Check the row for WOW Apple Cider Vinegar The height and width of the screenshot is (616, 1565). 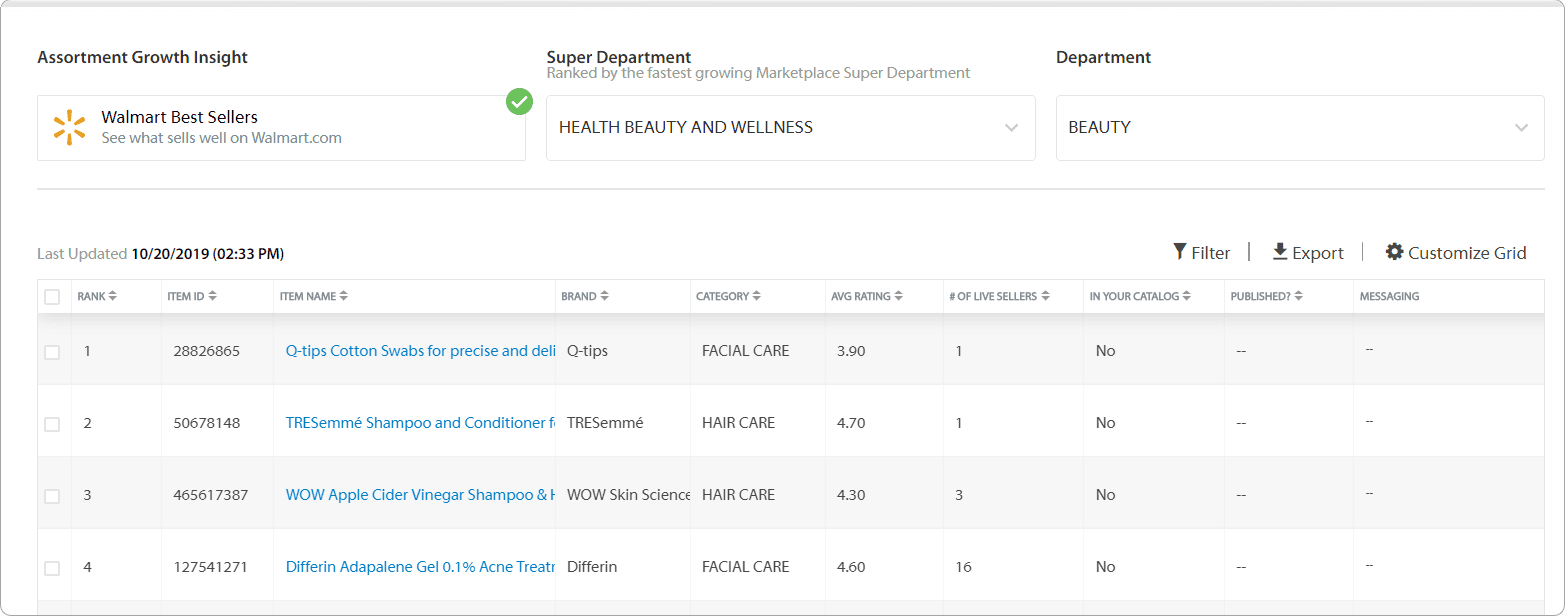52,496
